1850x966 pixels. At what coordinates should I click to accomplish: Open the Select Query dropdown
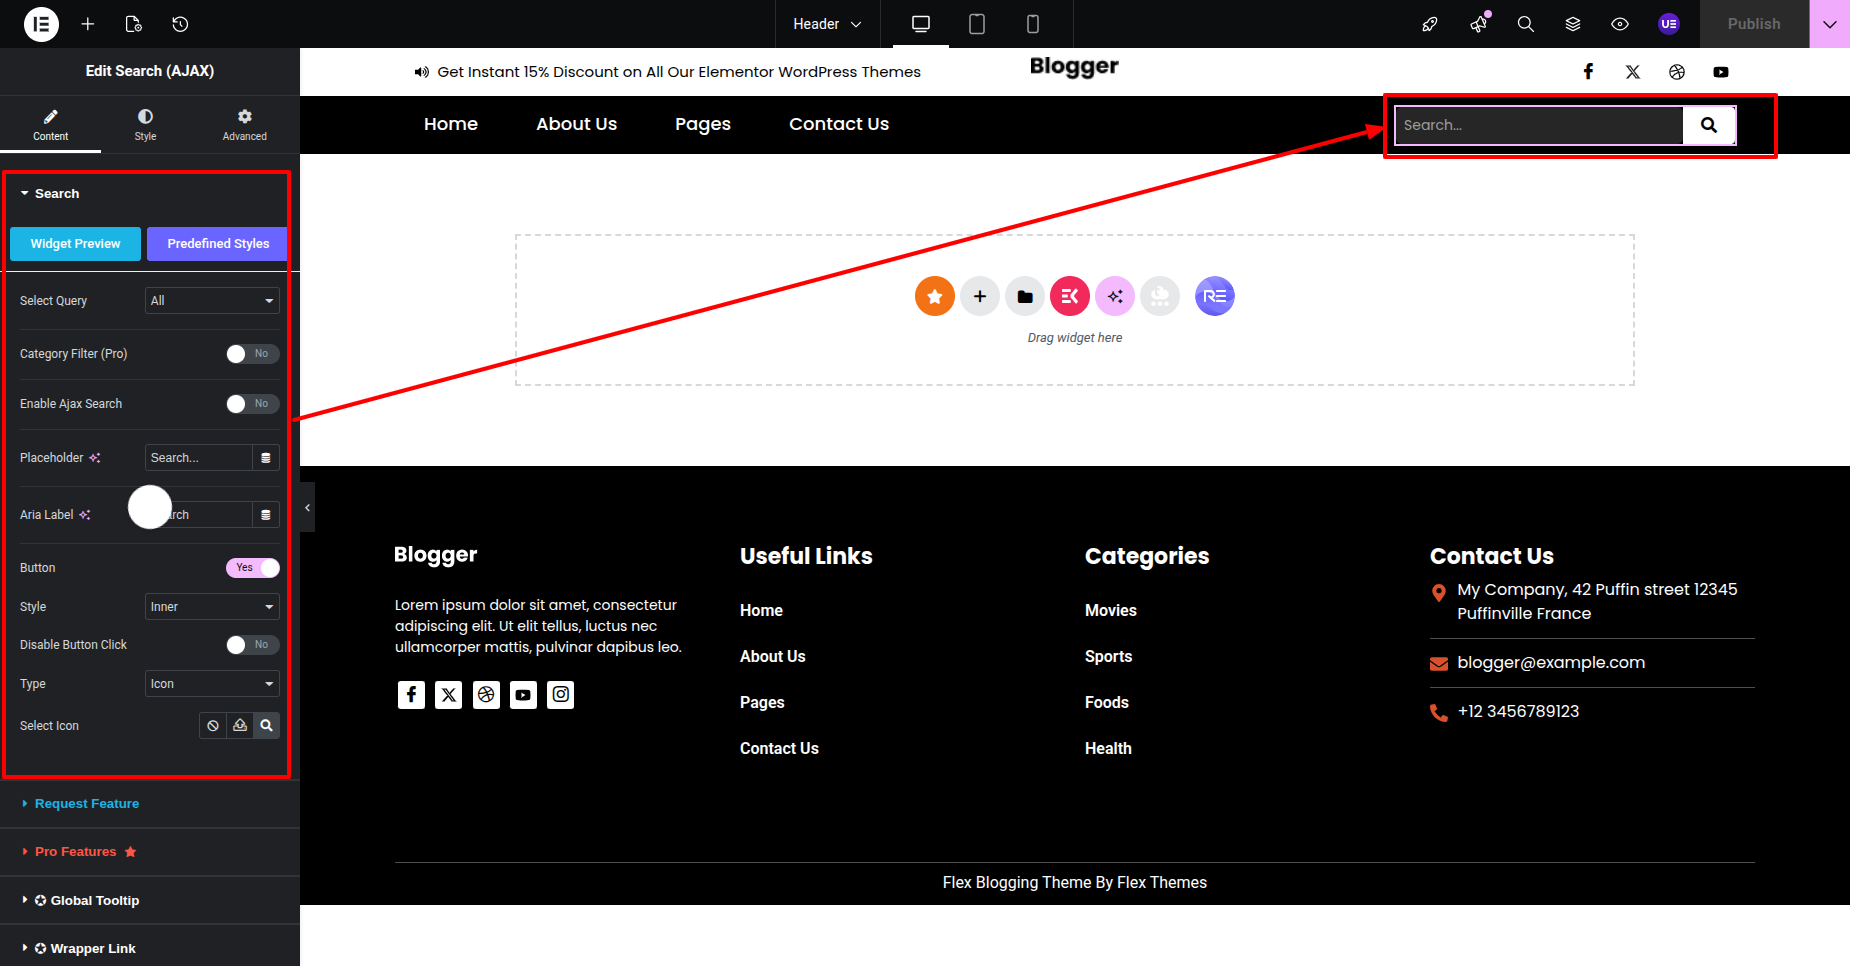coord(212,301)
